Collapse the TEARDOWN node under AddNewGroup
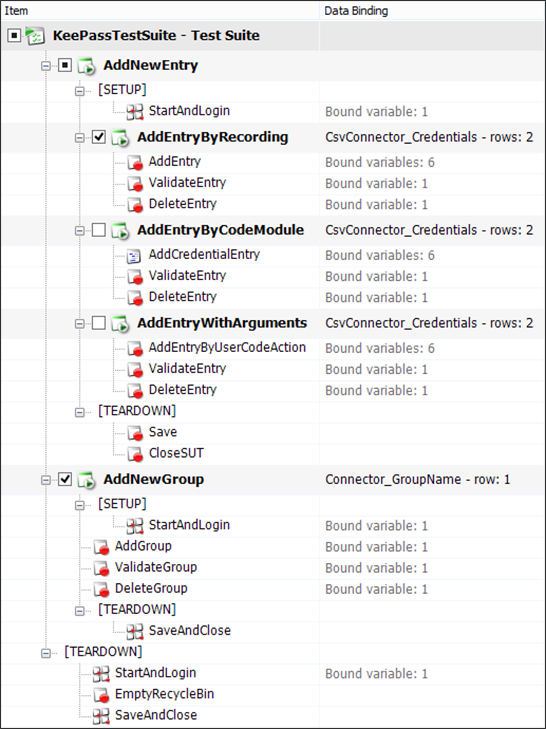 pos(80,611)
